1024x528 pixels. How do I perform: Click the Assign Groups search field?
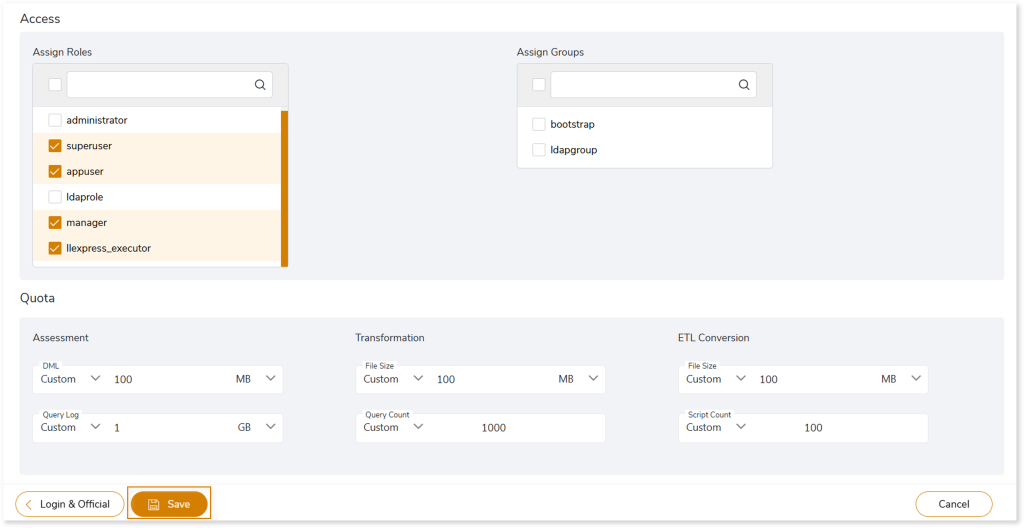coord(654,85)
